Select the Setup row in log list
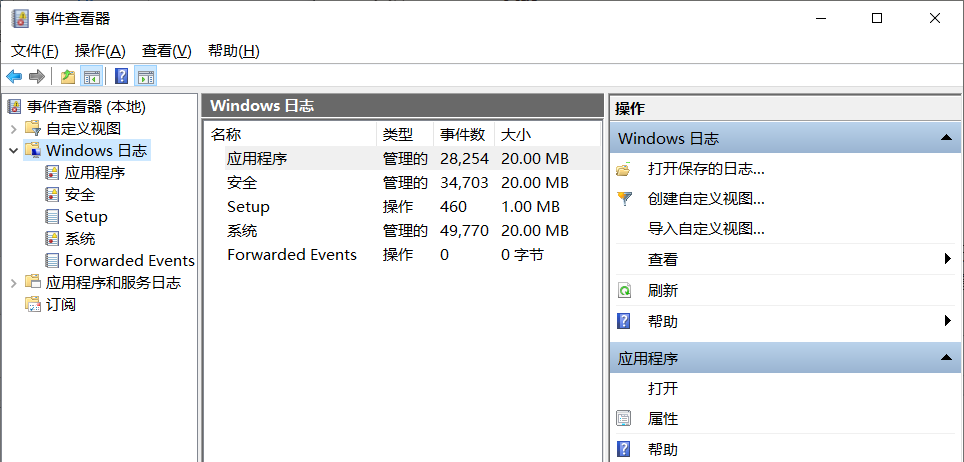Viewport: 964px width, 462px height. coord(402,207)
